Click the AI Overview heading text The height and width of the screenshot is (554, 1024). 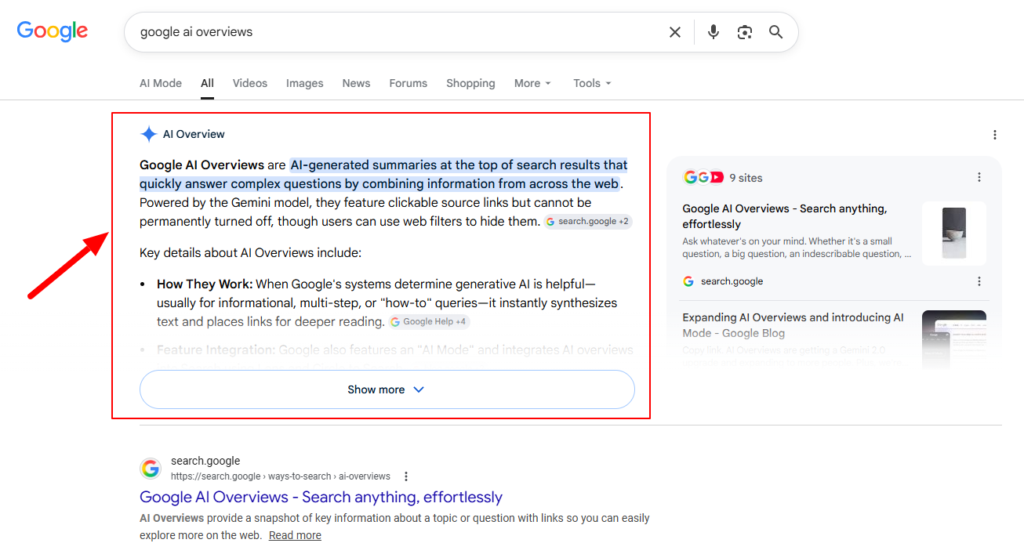coord(193,134)
